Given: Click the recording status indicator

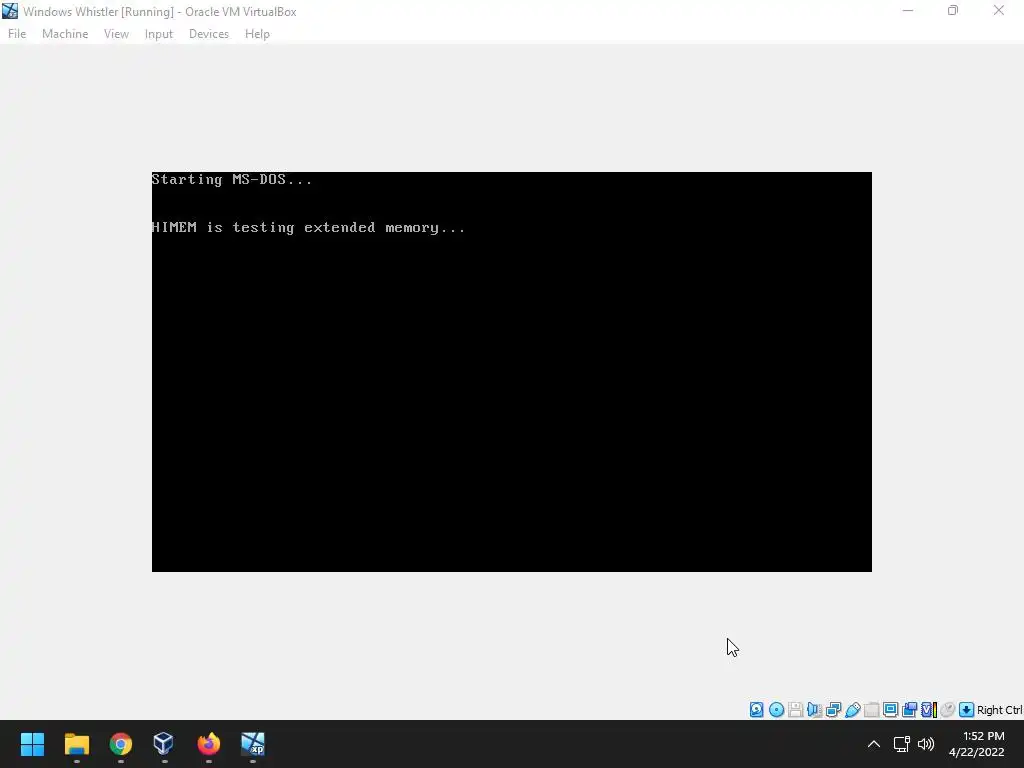Looking at the screenshot, I should (909, 710).
